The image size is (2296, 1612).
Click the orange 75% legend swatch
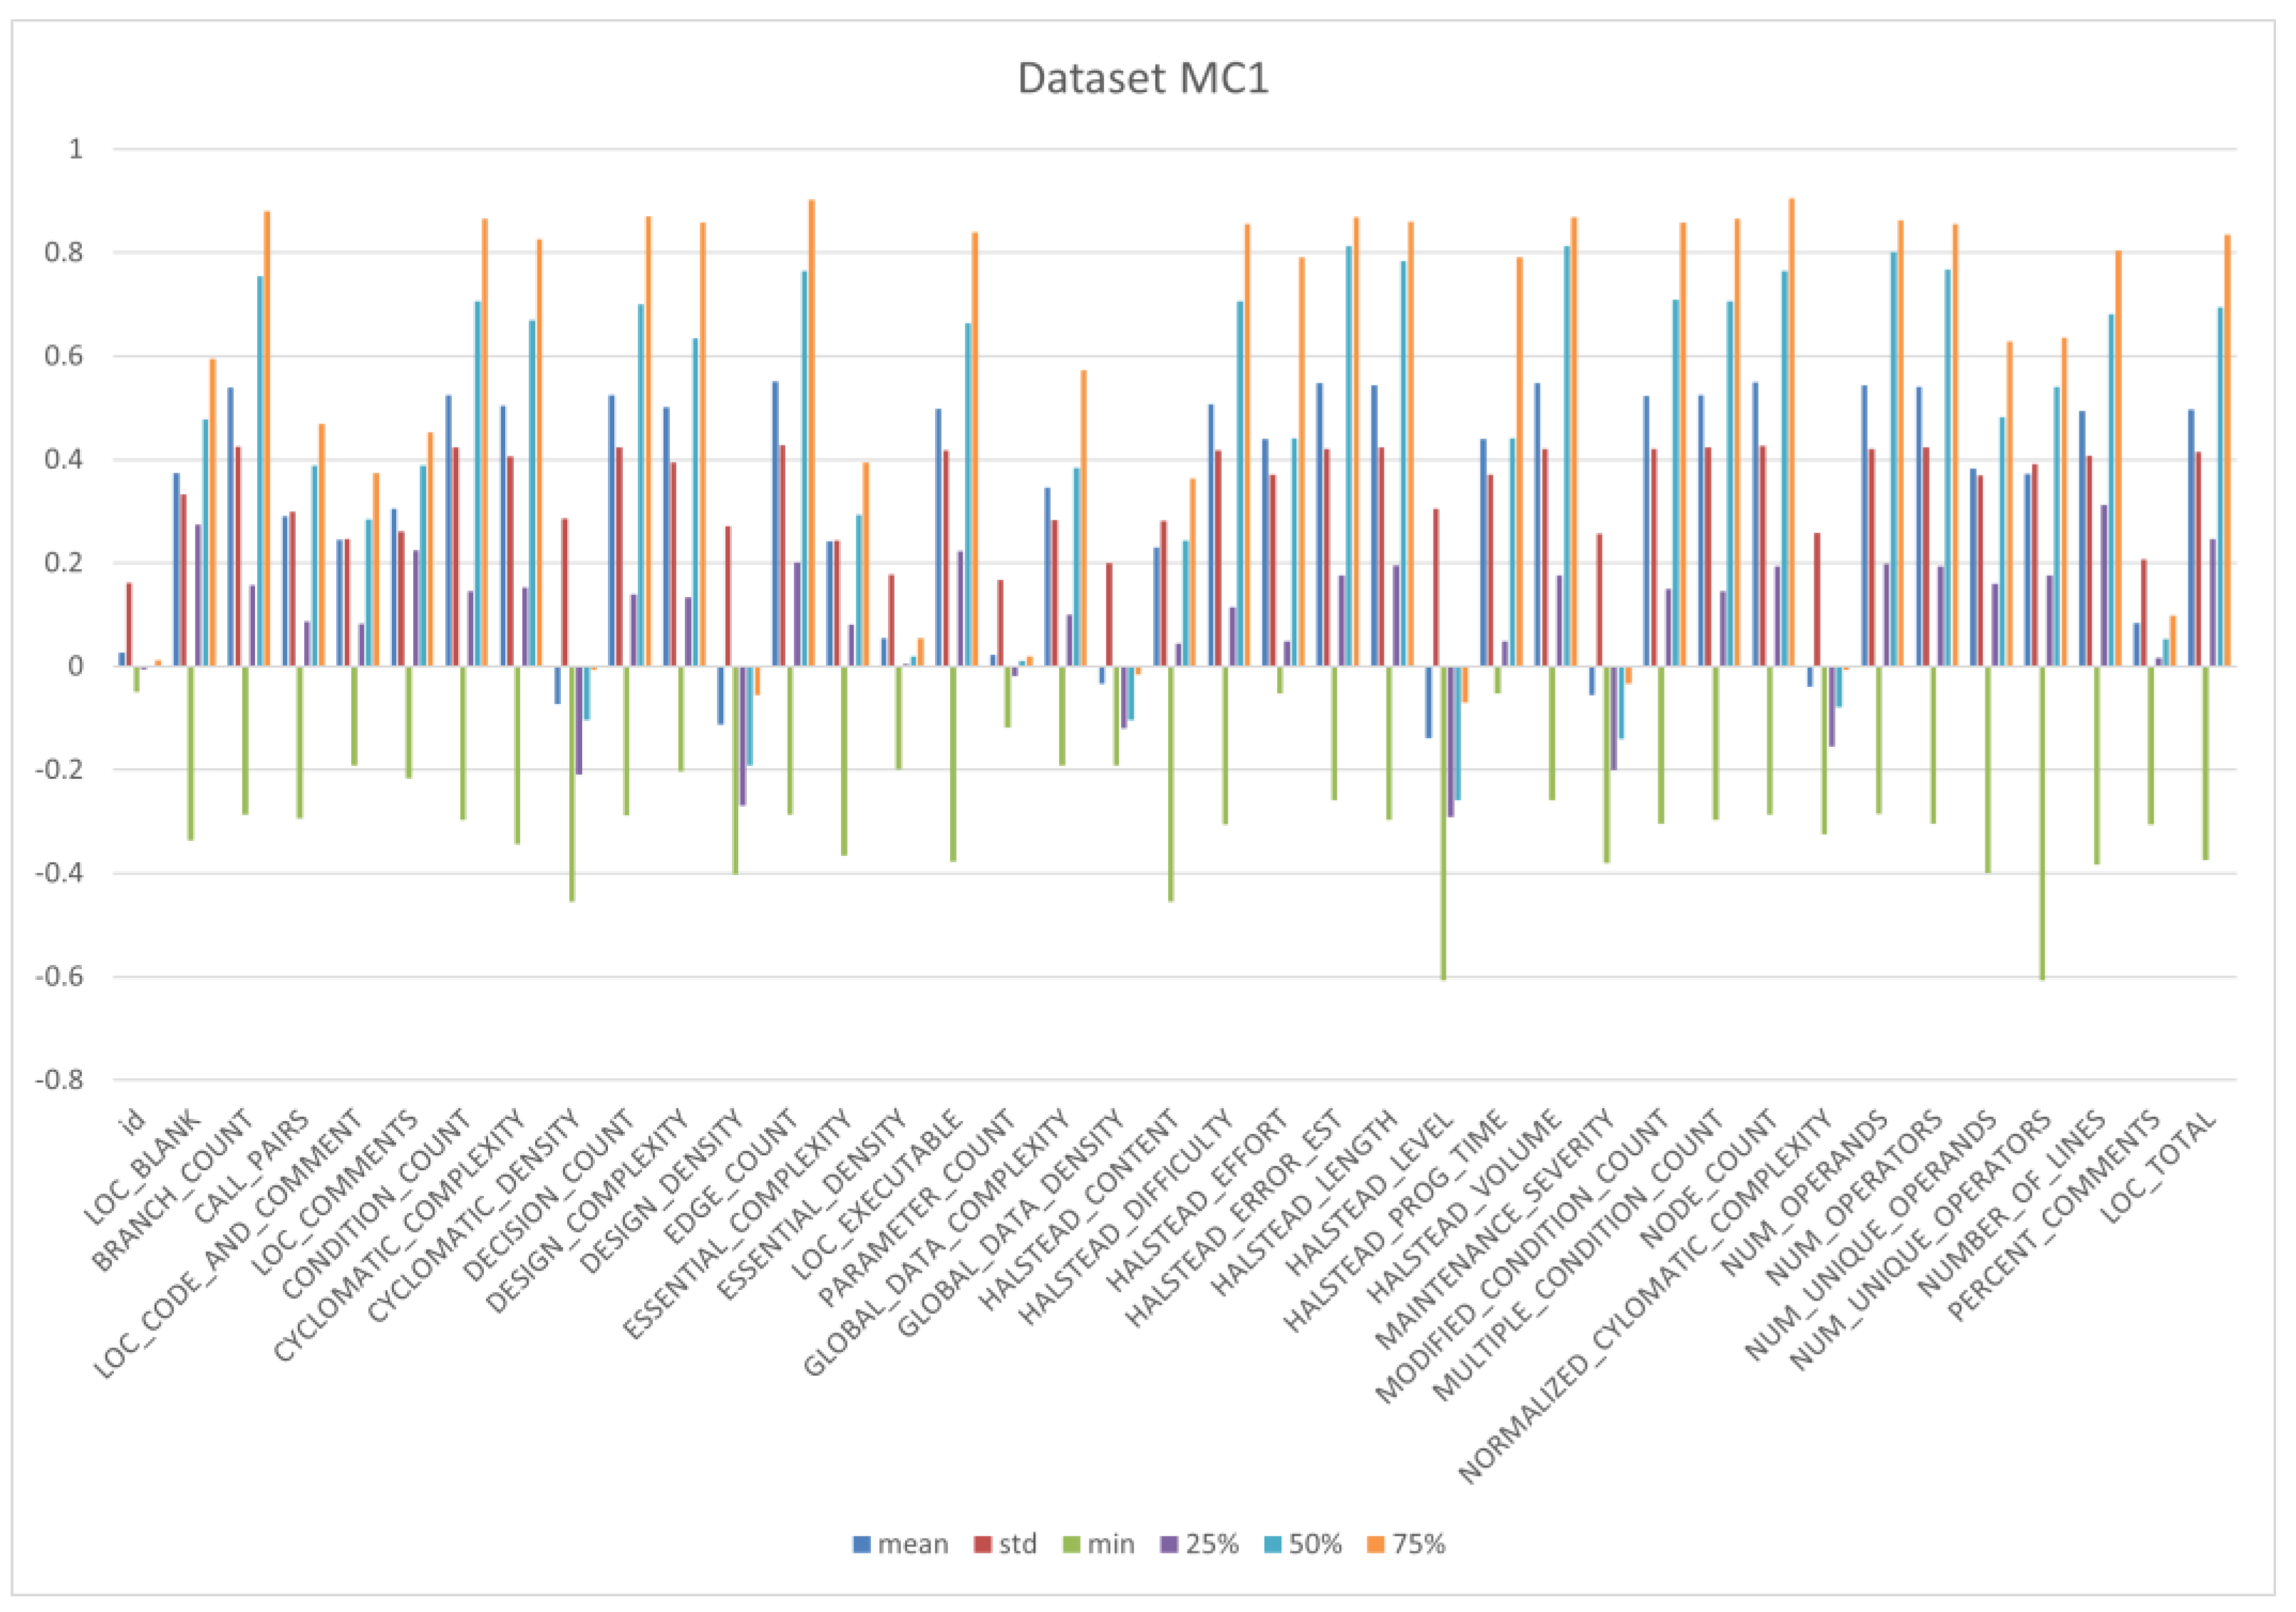coord(1375,1544)
